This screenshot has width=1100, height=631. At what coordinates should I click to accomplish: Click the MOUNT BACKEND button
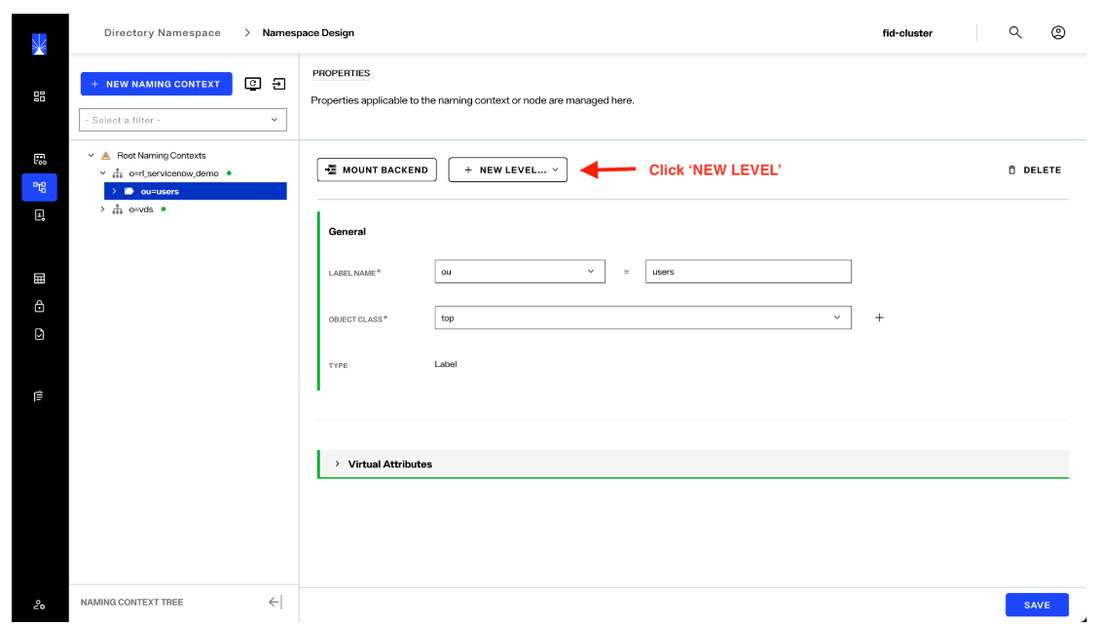point(377,170)
